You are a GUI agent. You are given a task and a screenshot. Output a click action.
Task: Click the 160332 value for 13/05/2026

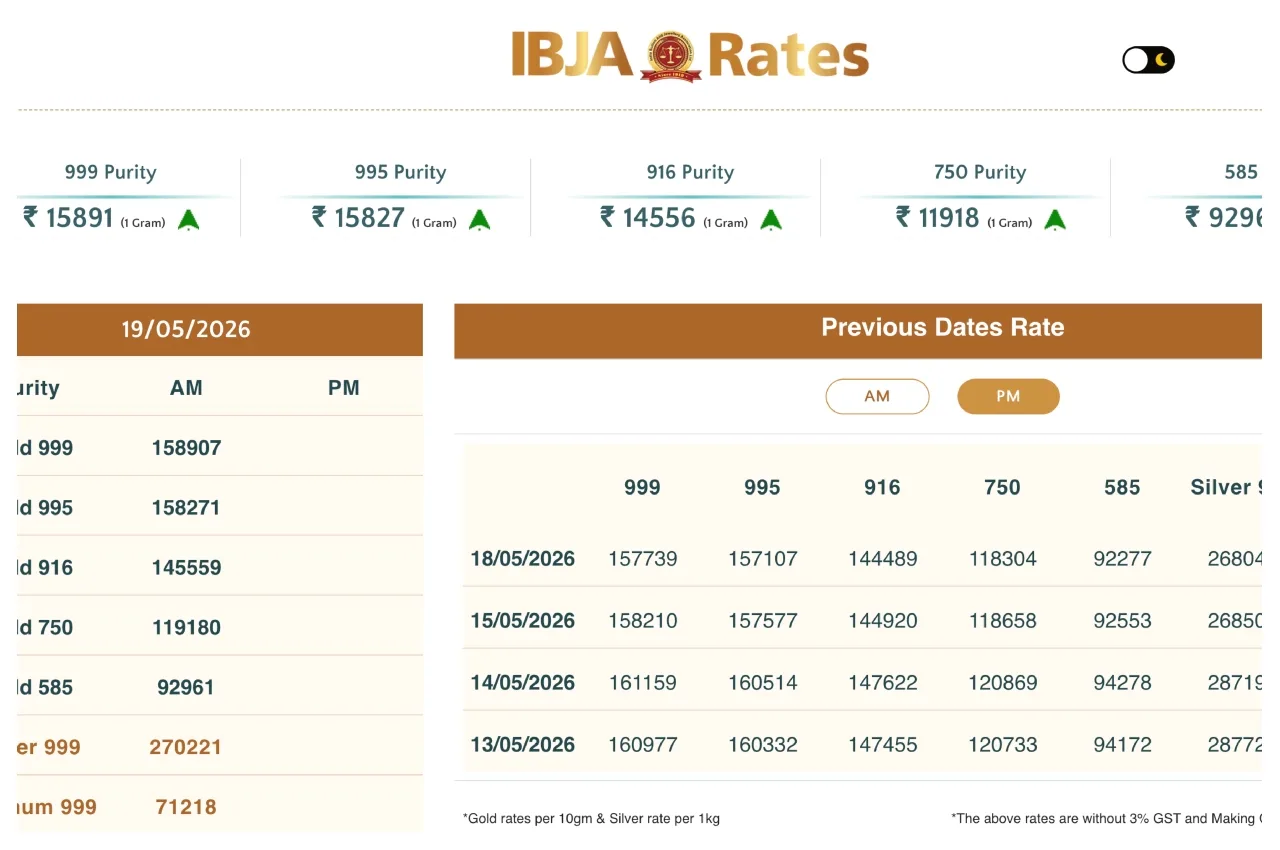coord(763,745)
